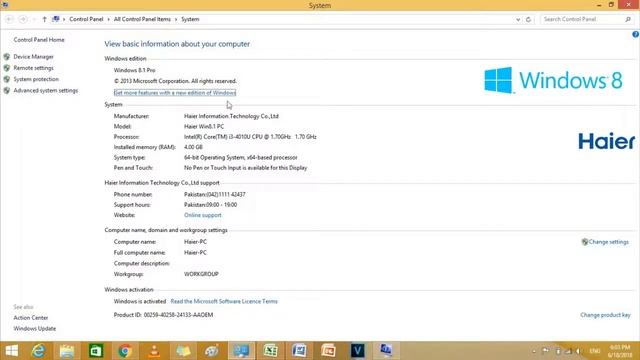Go back with the Back arrow

point(9,19)
